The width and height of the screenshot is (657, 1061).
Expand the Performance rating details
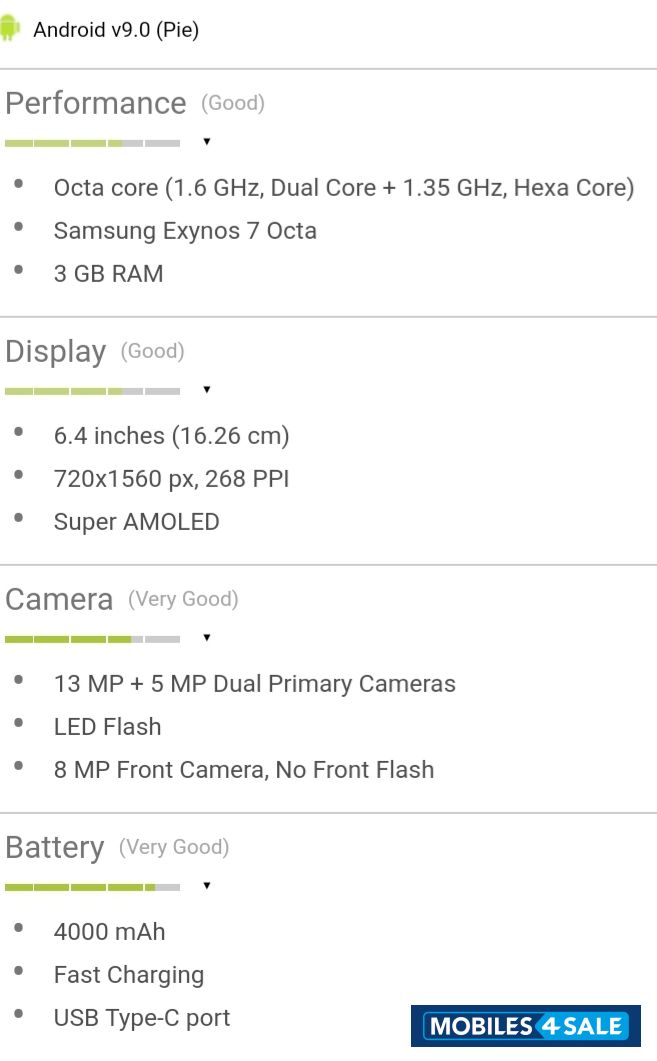click(207, 142)
